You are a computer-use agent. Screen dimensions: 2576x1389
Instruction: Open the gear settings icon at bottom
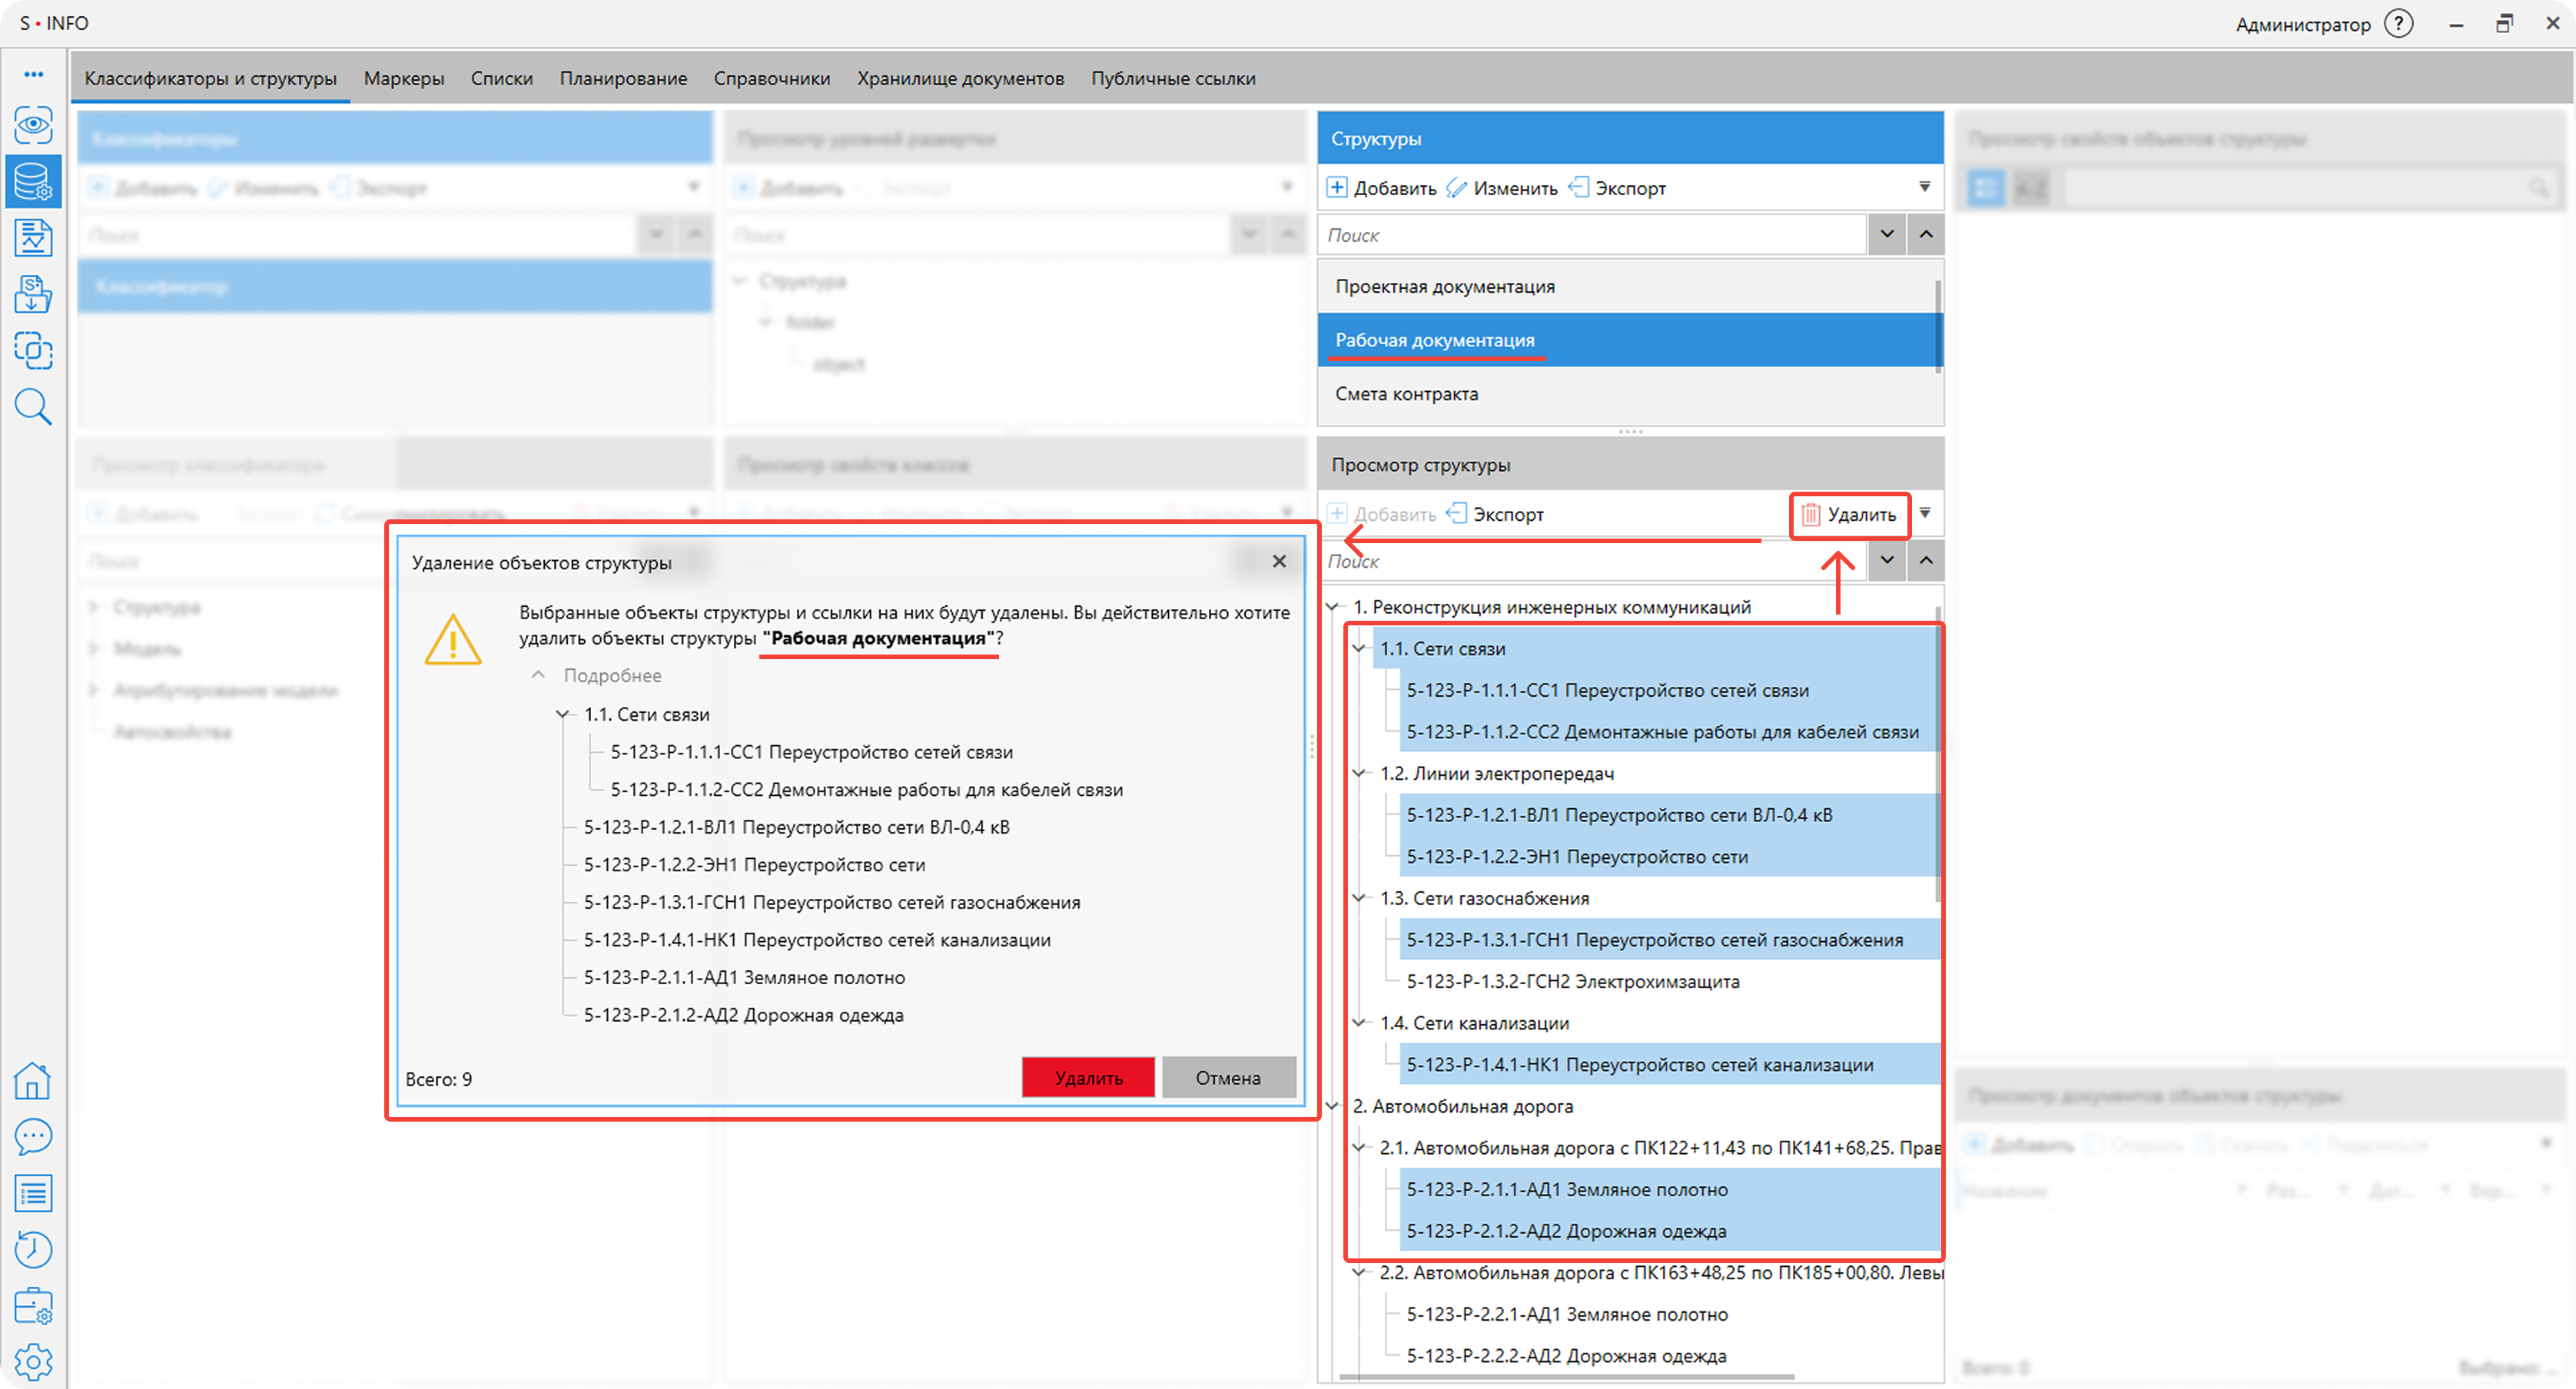pyautogui.click(x=33, y=1362)
